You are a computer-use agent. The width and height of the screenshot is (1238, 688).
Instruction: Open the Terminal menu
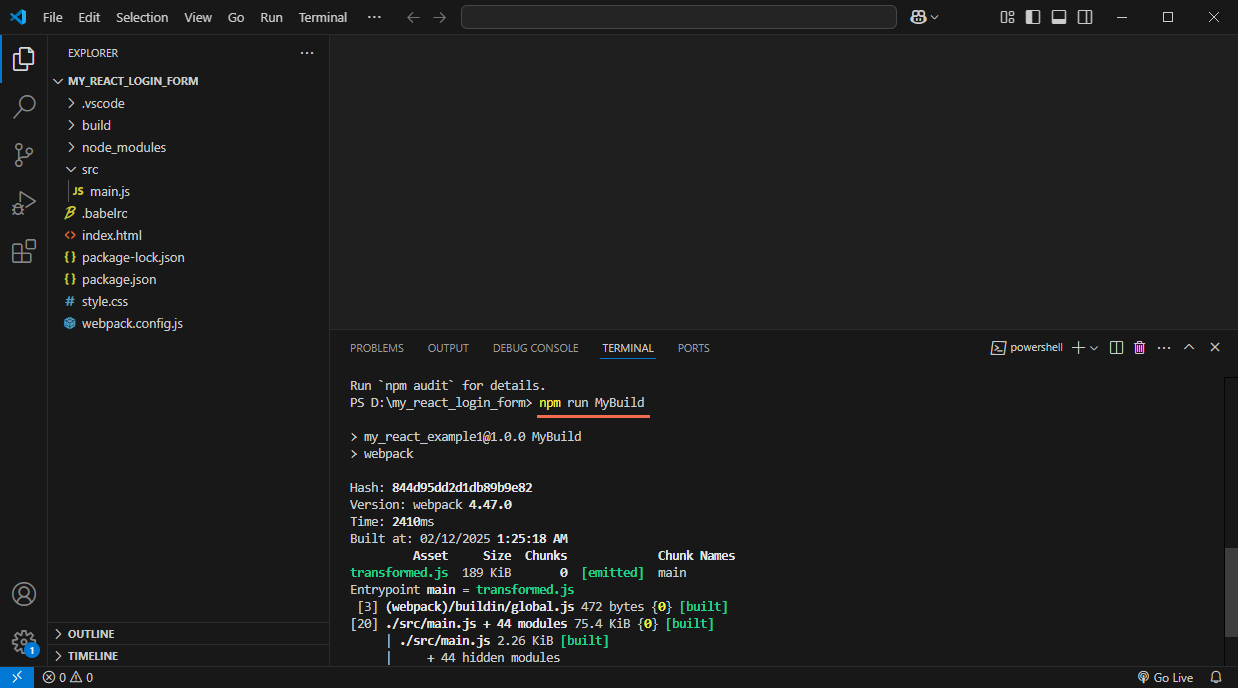point(322,17)
